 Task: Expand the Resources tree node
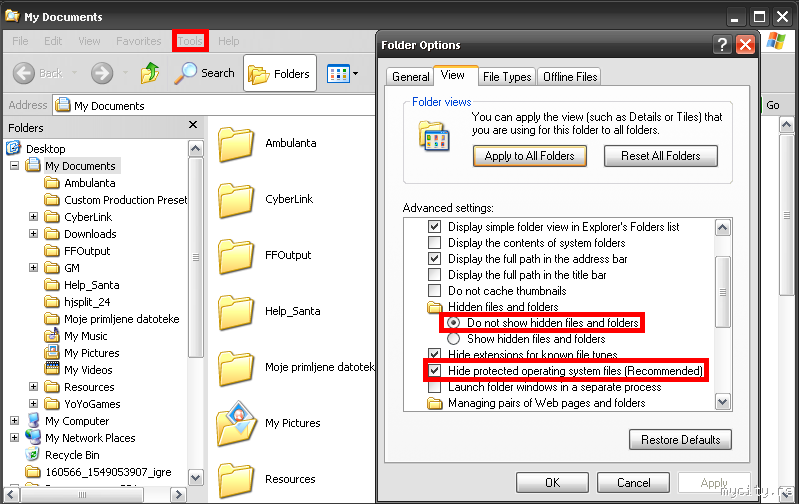pyautogui.click(x=33, y=387)
